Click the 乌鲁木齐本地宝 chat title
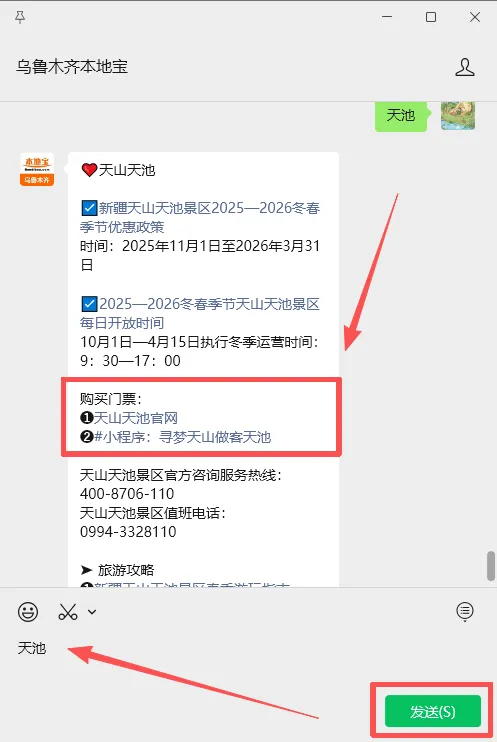 point(72,67)
